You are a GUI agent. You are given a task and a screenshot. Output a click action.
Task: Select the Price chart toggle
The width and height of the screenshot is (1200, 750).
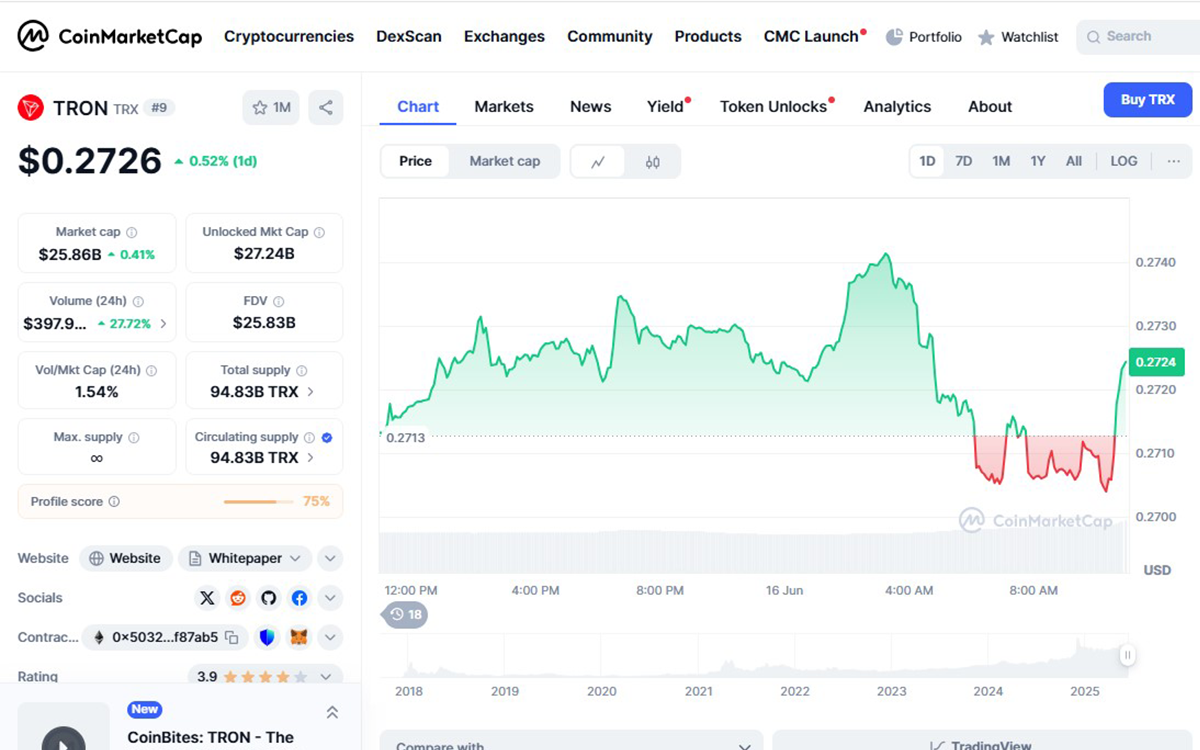[415, 161]
